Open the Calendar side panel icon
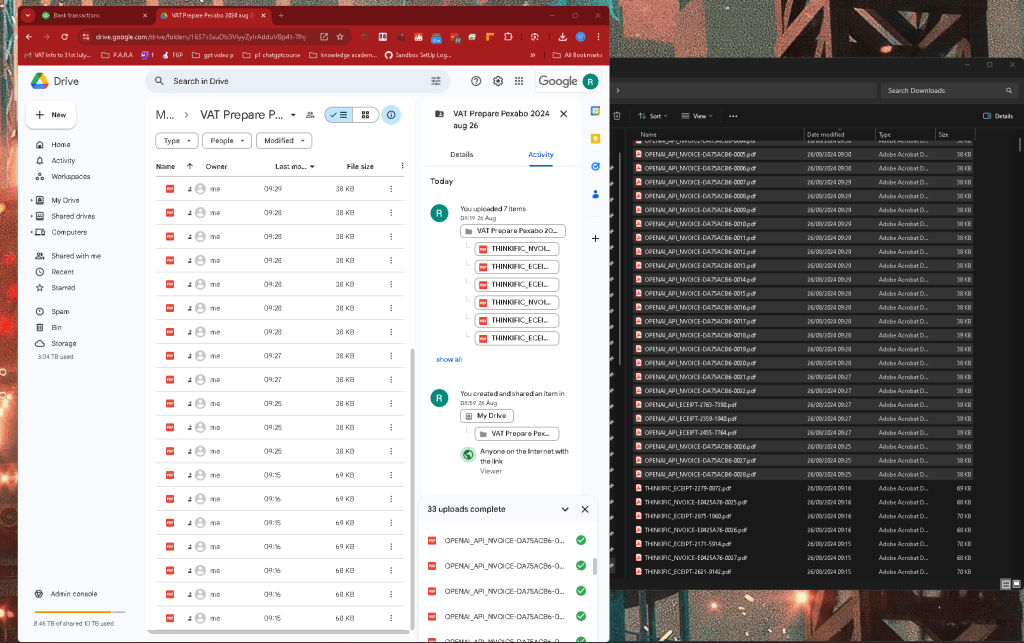1024x643 pixels. click(x=595, y=111)
